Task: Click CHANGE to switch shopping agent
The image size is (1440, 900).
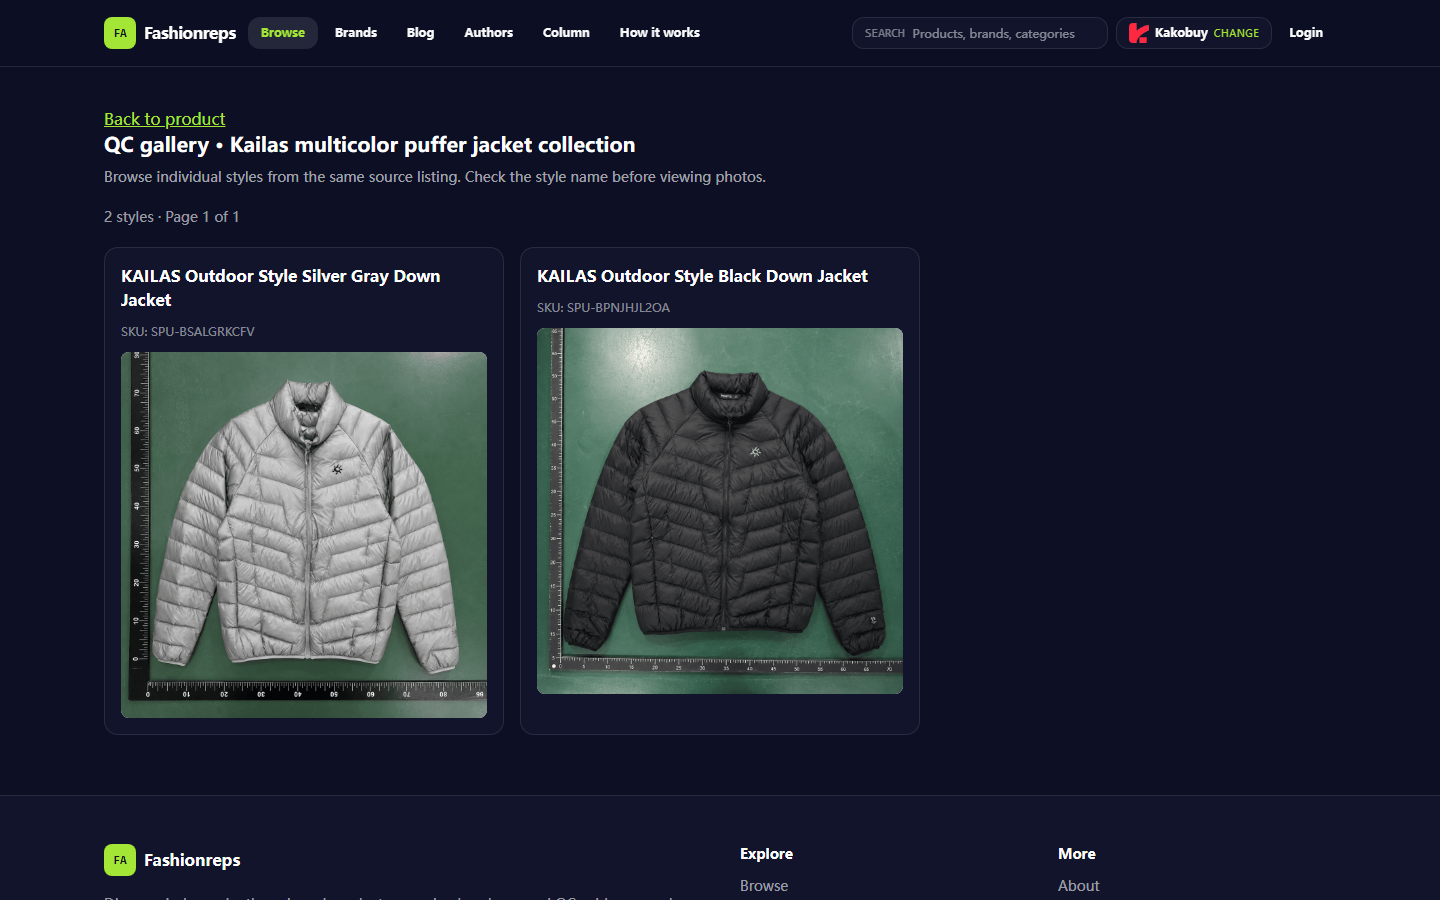Action: 1236,33
